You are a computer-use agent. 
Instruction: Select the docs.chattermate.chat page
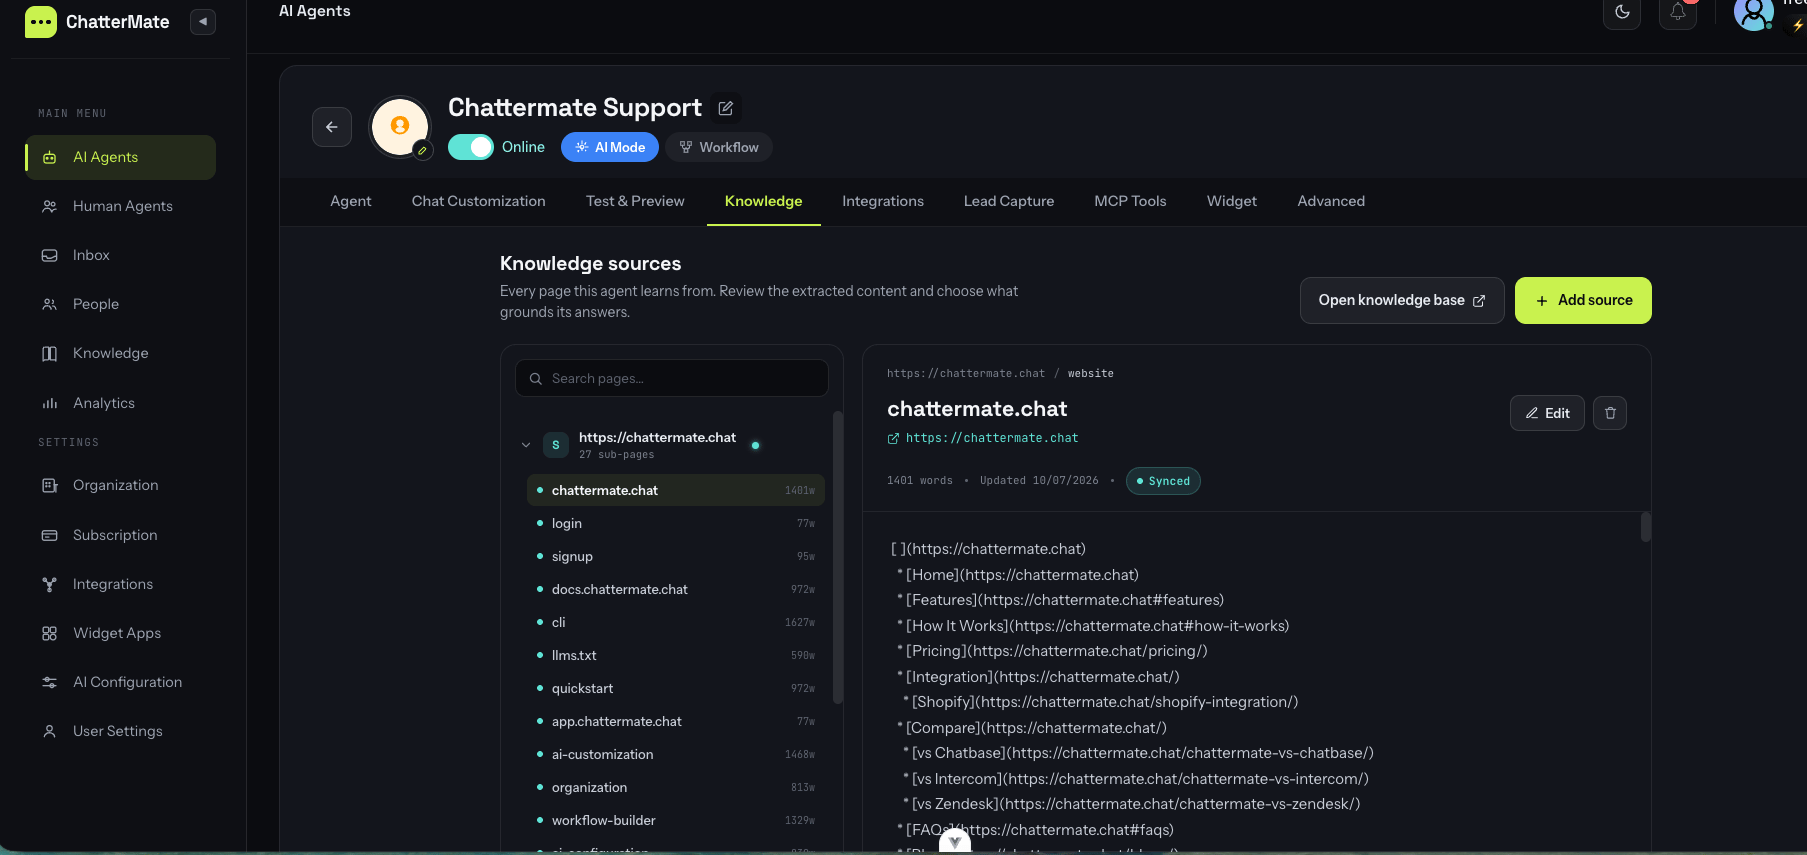click(675, 589)
